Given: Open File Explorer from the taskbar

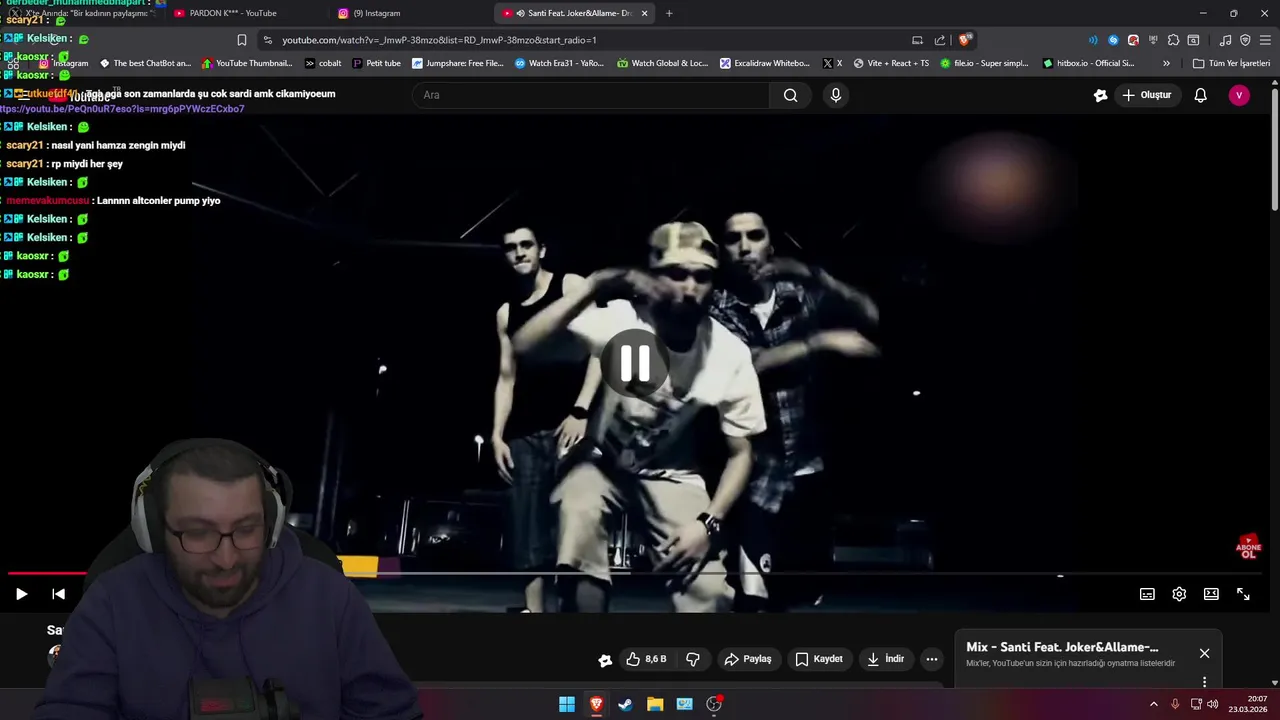Looking at the screenshot, I should pos(655,704).
